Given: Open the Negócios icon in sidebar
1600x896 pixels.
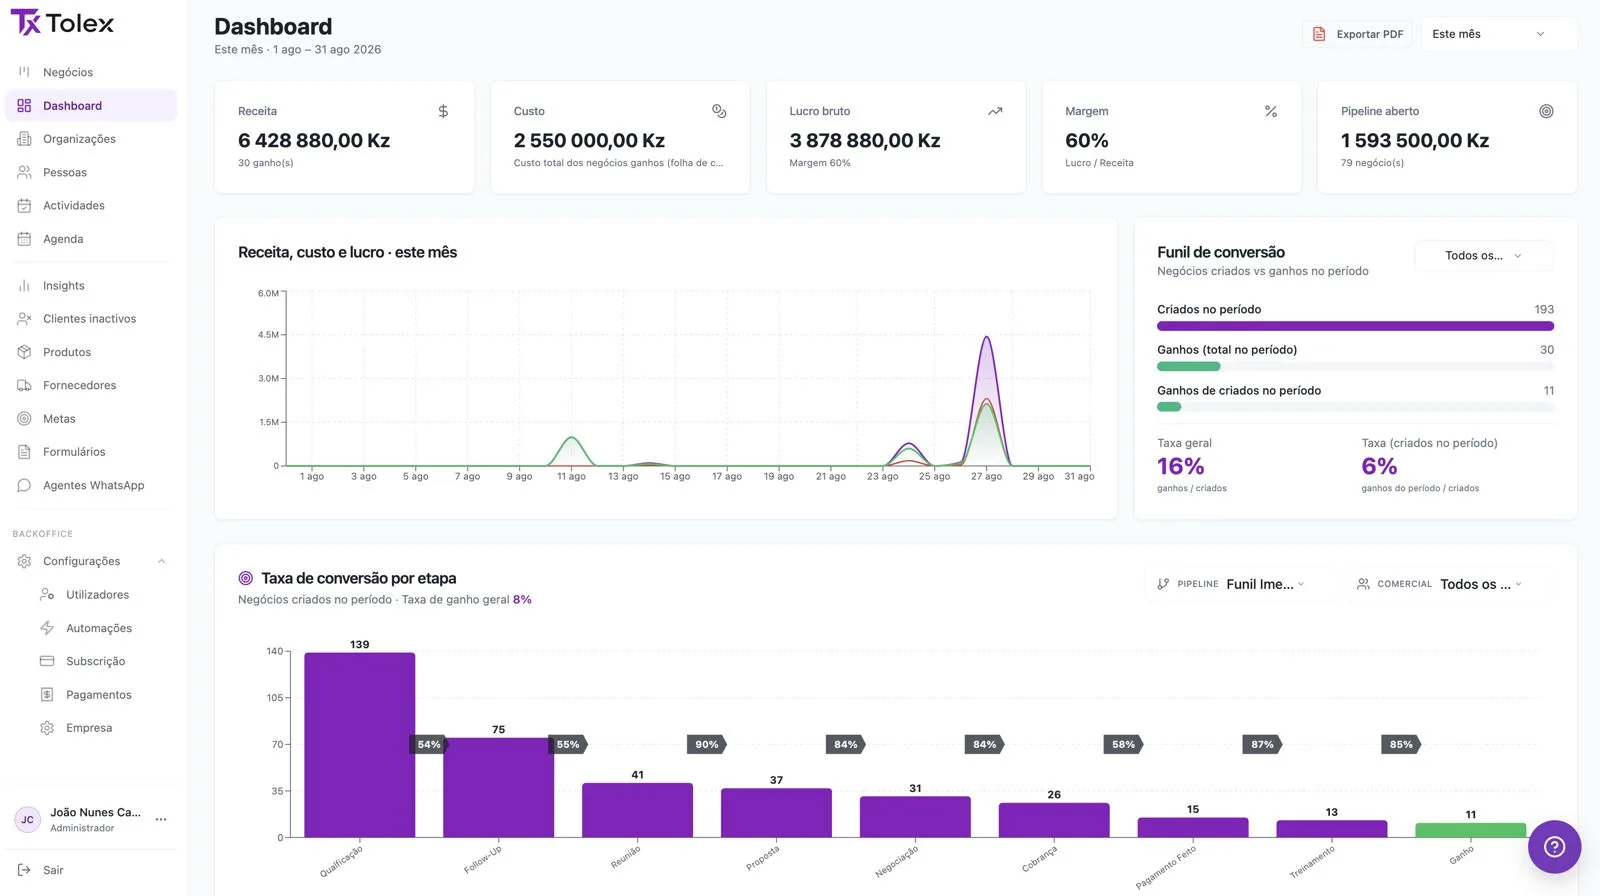Looking at the screenshot, I should coord(24,72).
